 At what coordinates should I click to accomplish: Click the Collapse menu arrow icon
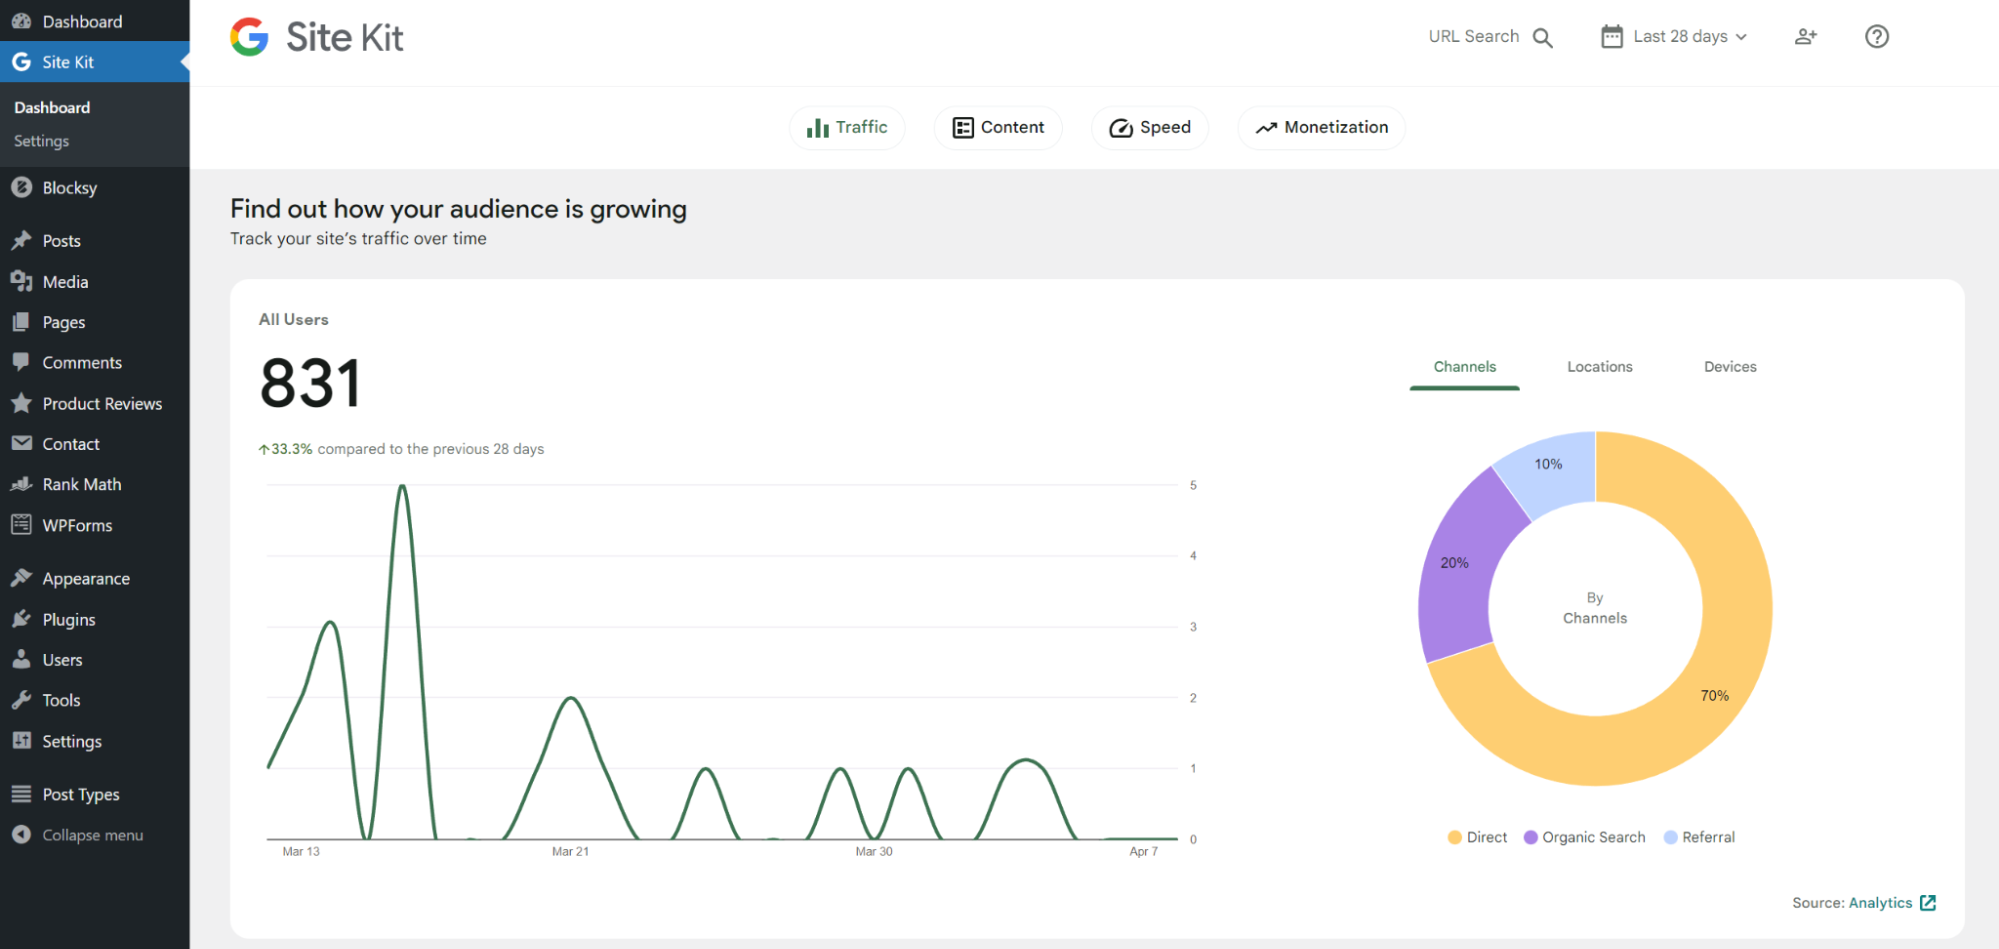tap(21, 834)
